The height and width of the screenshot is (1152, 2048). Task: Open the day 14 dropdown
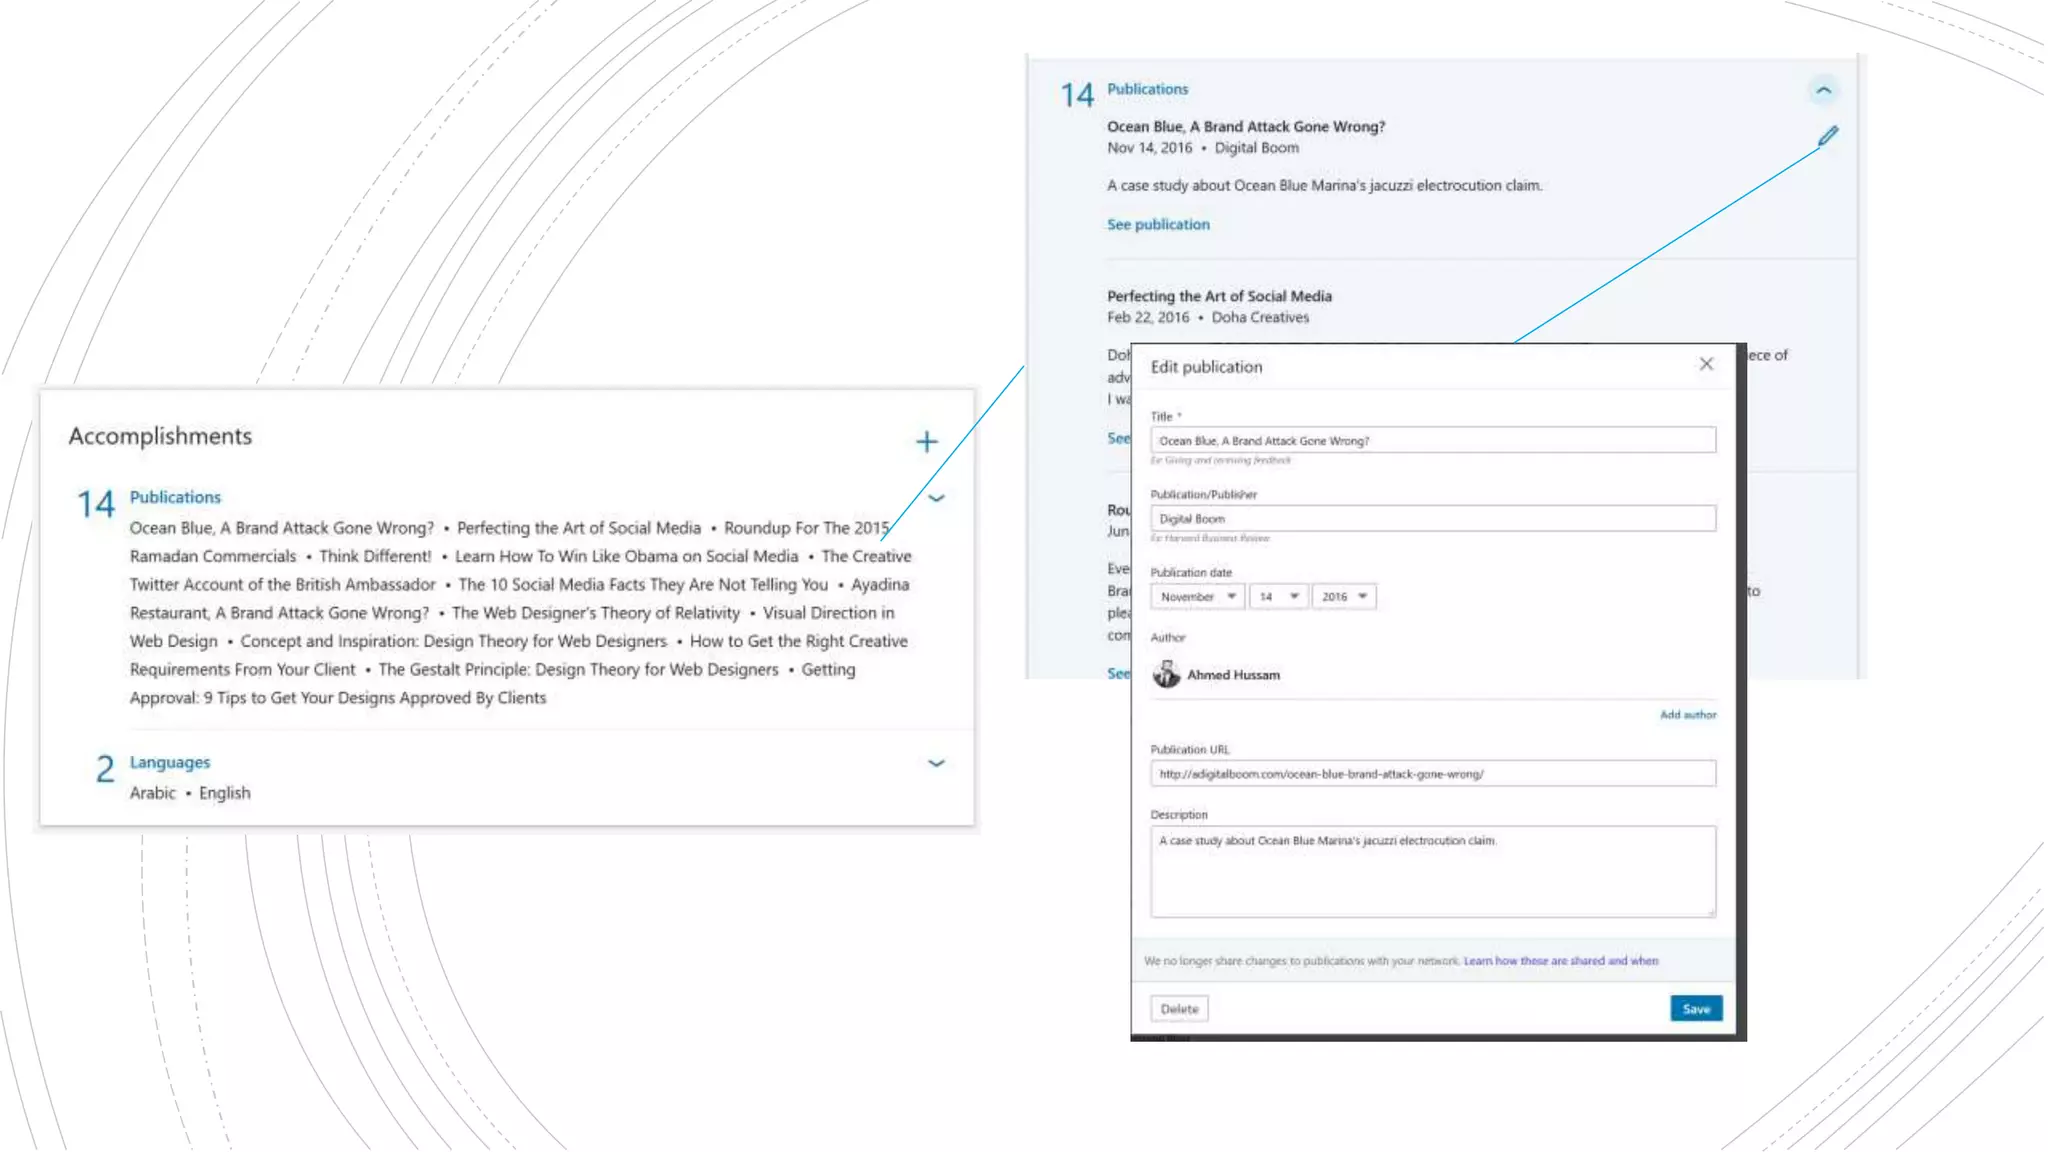coord(1277,596)
